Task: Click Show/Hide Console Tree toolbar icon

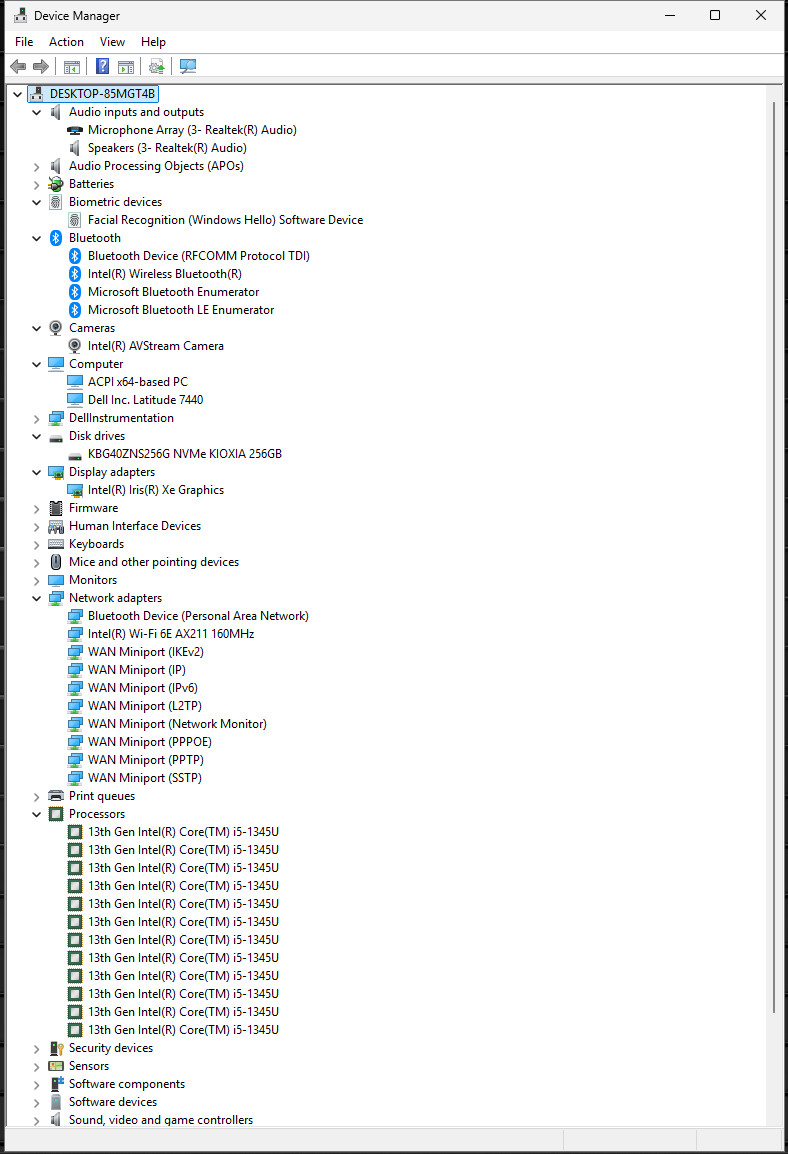Action: pos(71,67)
